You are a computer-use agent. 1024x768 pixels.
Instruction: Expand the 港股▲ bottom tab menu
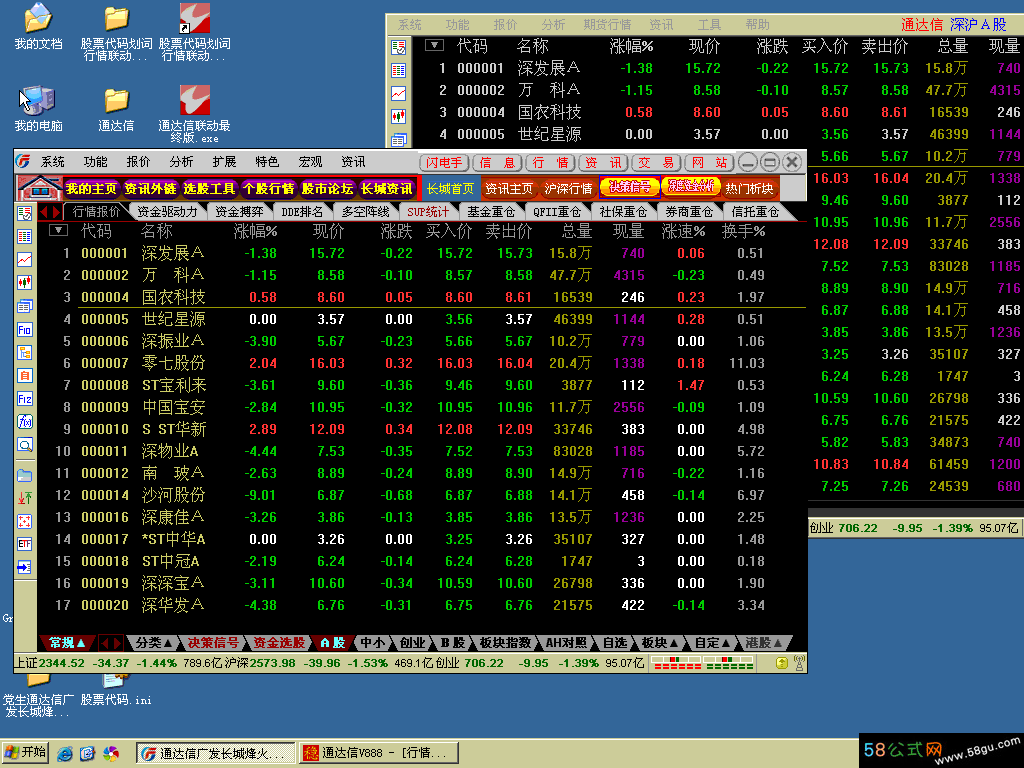[763, 643]
